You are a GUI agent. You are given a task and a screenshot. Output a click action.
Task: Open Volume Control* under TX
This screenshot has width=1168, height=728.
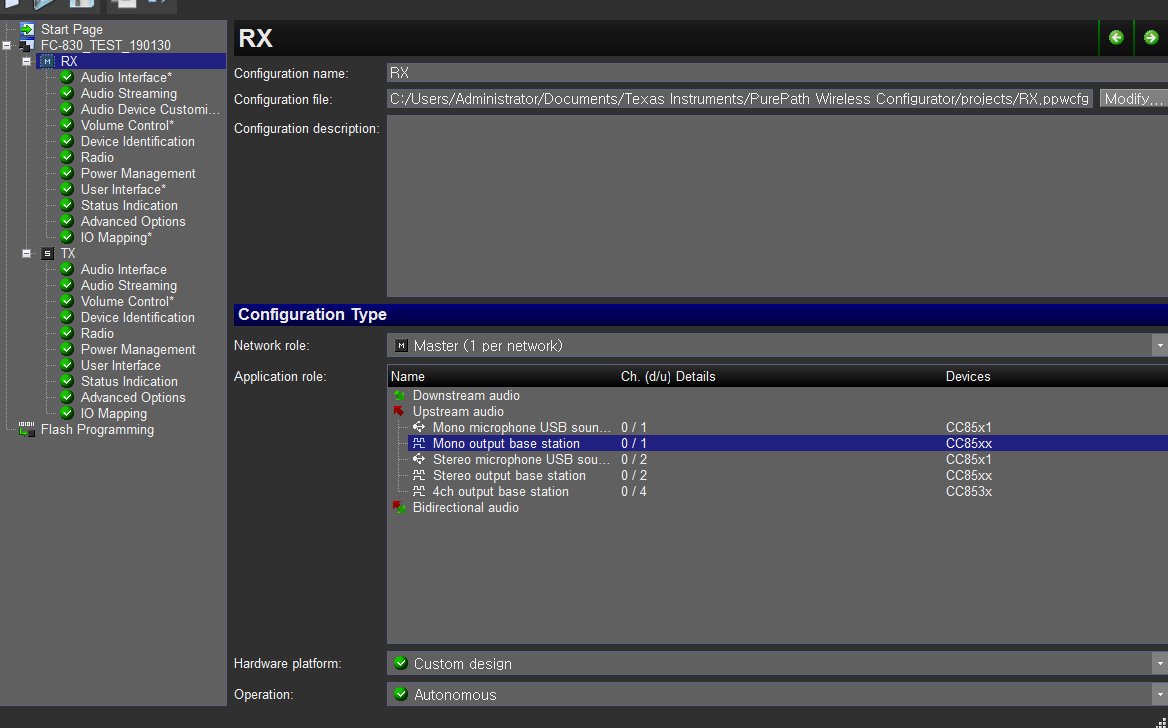click(127, 302)
